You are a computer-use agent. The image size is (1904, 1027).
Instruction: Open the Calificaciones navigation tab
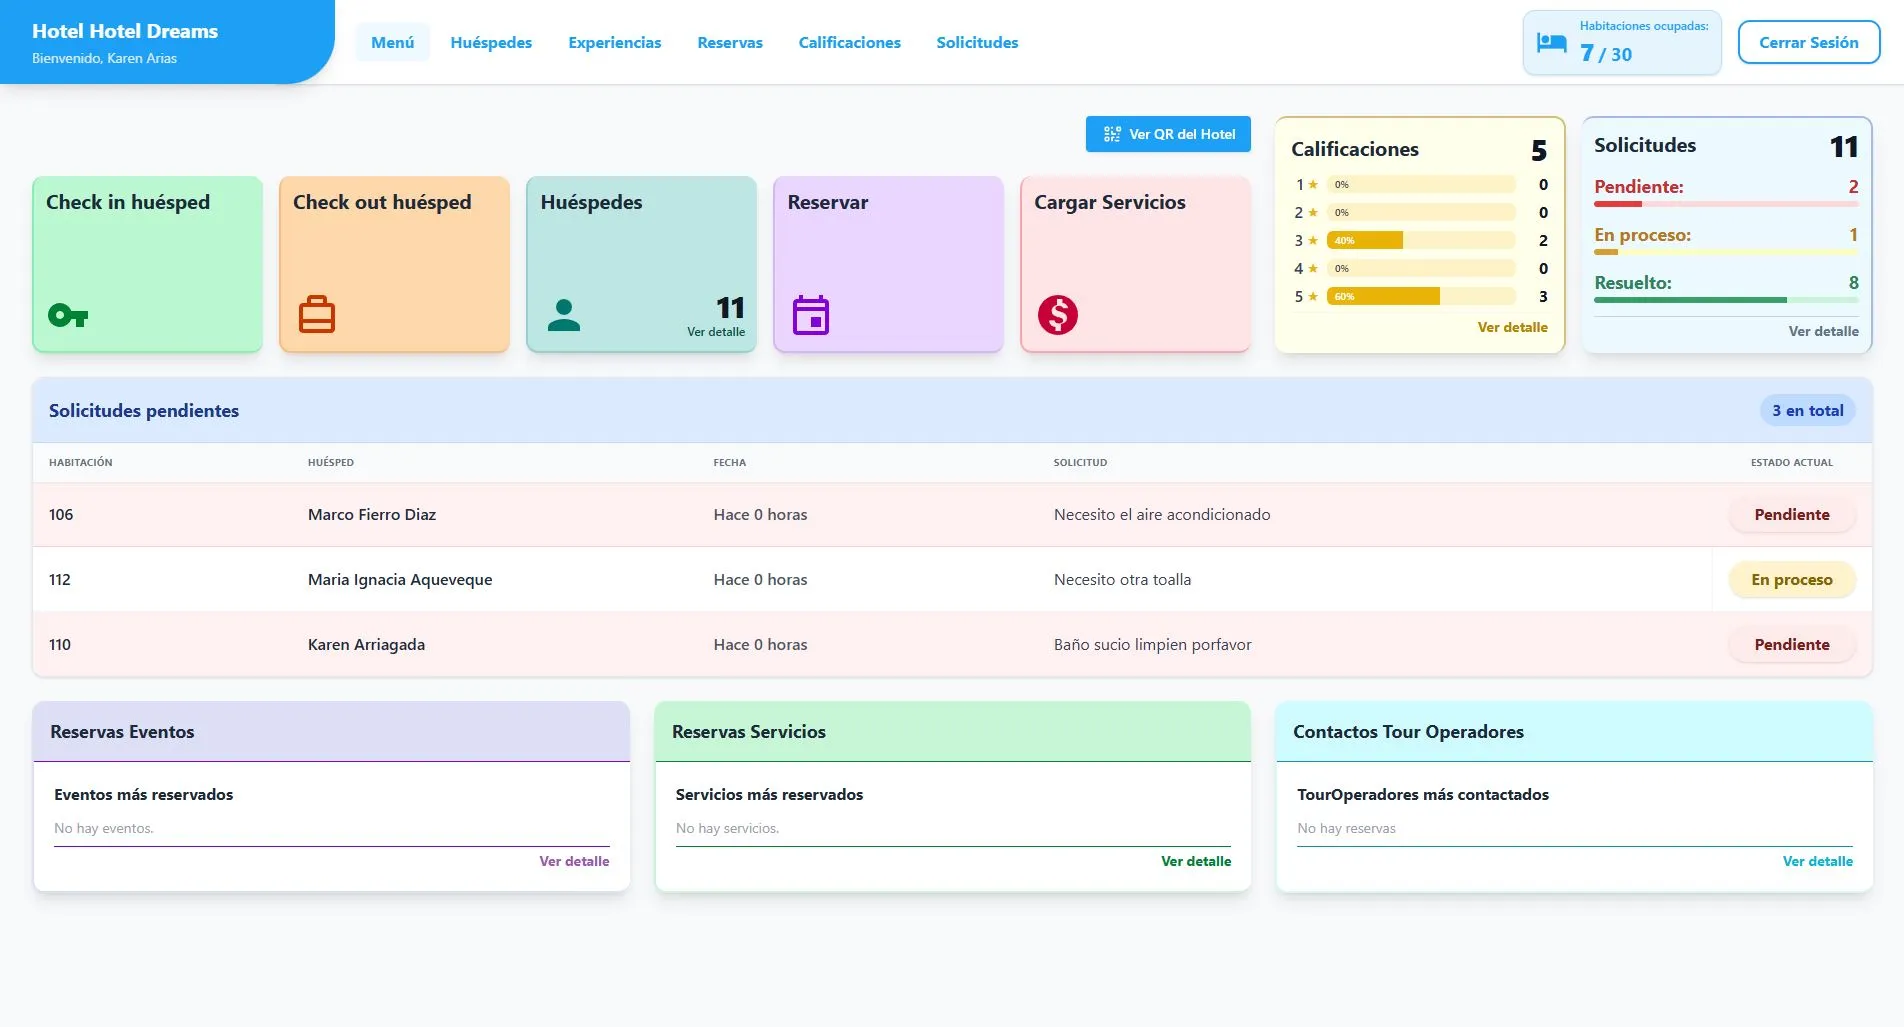[850, 42]
